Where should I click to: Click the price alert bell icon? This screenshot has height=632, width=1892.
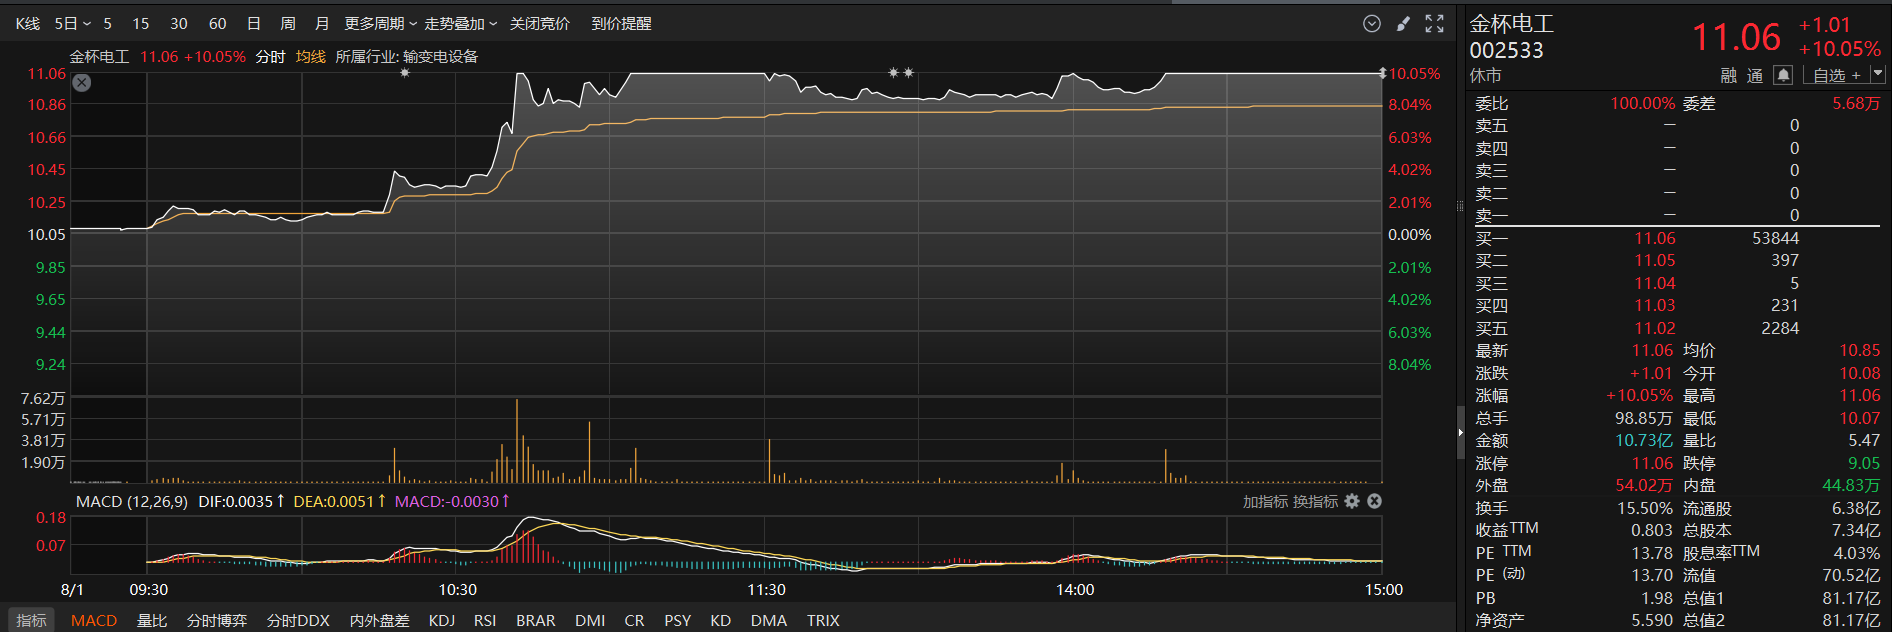(1782, 75)
